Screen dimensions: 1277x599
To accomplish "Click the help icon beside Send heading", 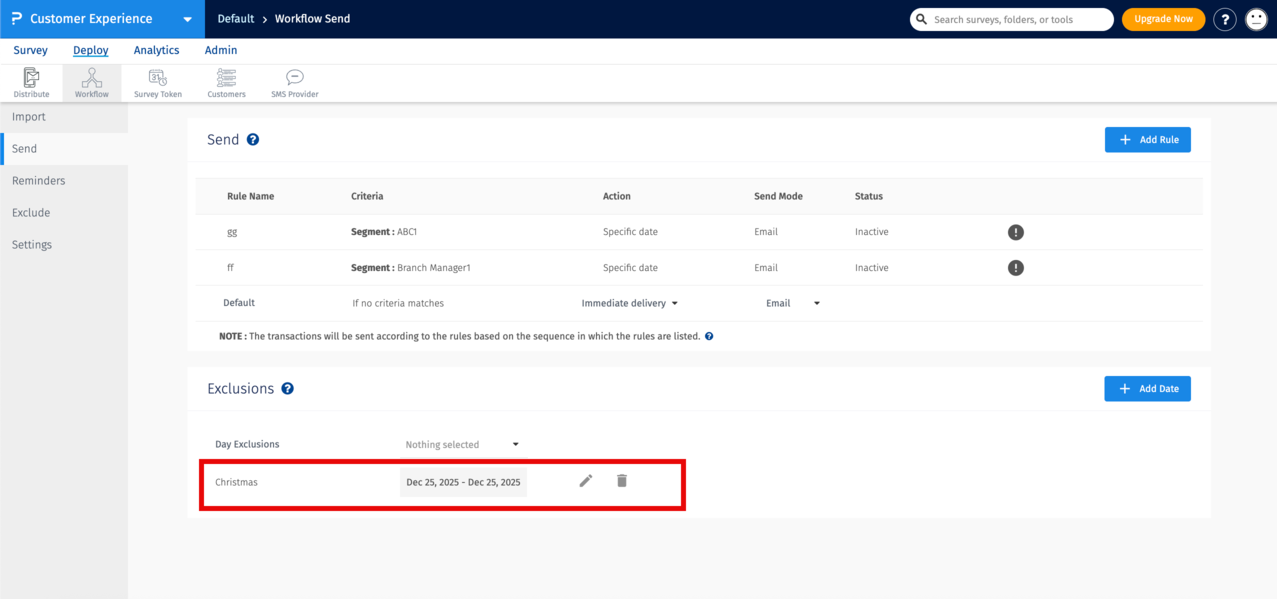I will point(253,140).
